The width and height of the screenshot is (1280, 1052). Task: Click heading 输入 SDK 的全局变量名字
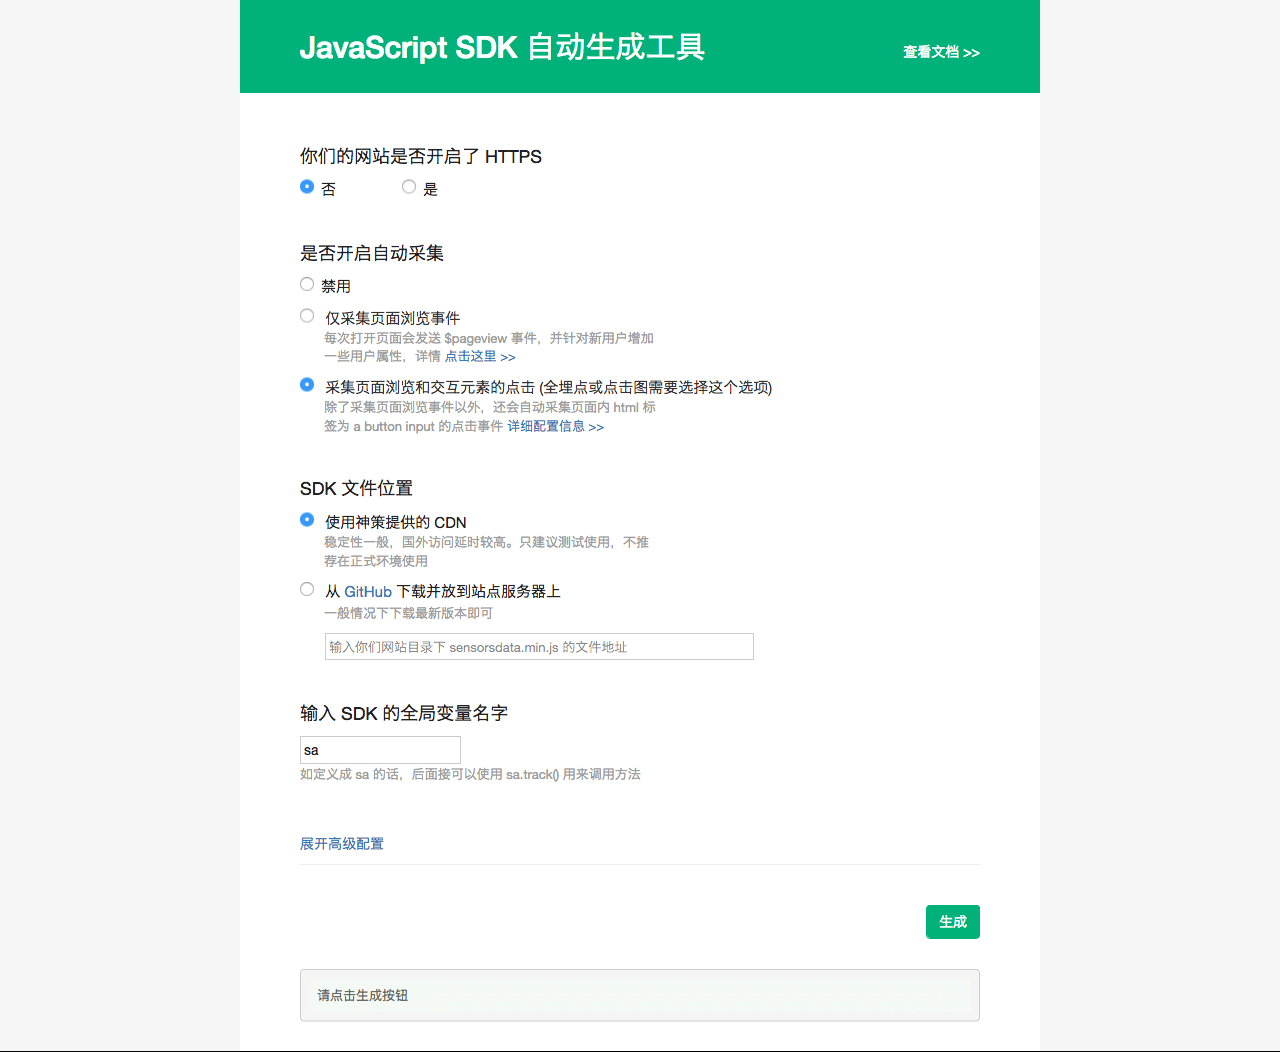coord(404,713)
